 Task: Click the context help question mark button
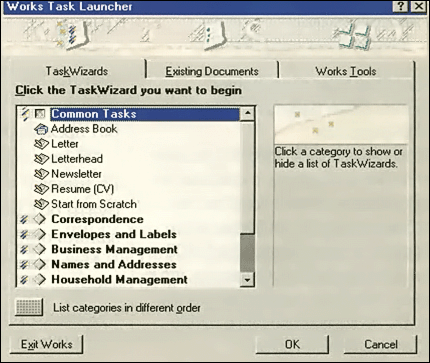[x=402, y=6]
